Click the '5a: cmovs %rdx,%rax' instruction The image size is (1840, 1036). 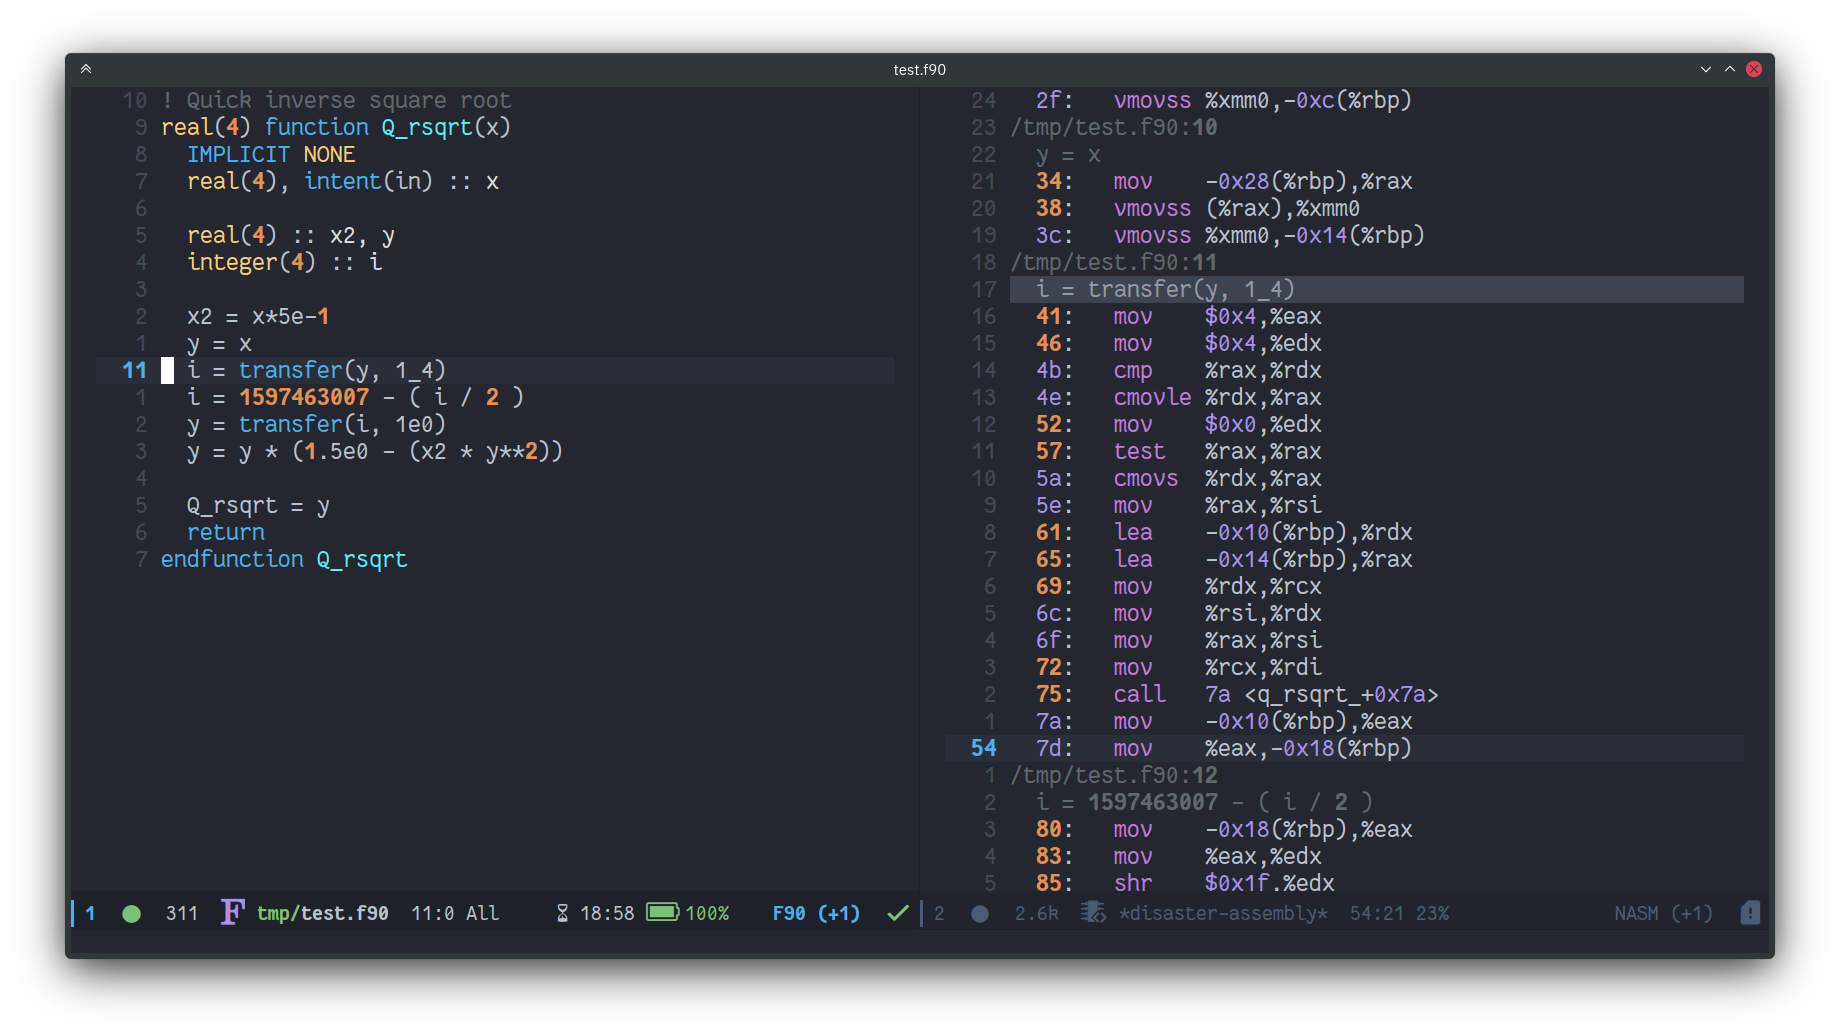(1179, 478)
